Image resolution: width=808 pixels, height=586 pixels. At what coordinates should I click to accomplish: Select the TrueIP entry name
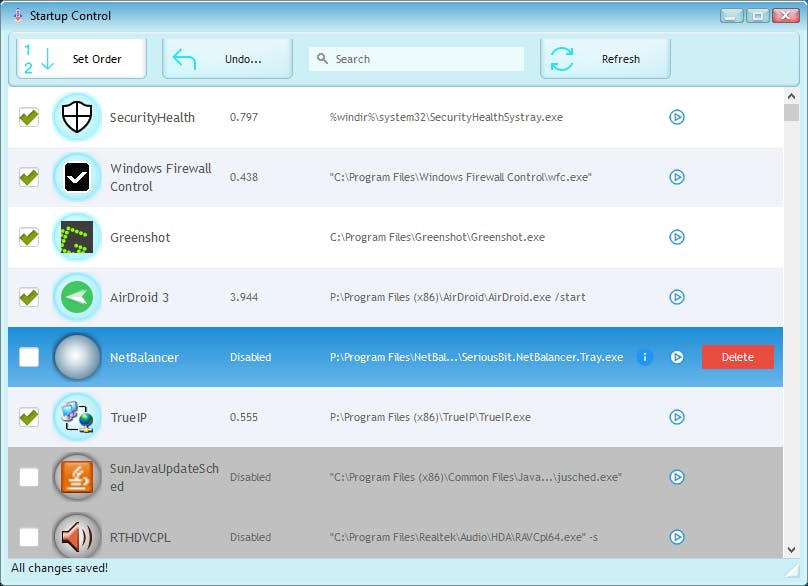(x=128, y=417)
